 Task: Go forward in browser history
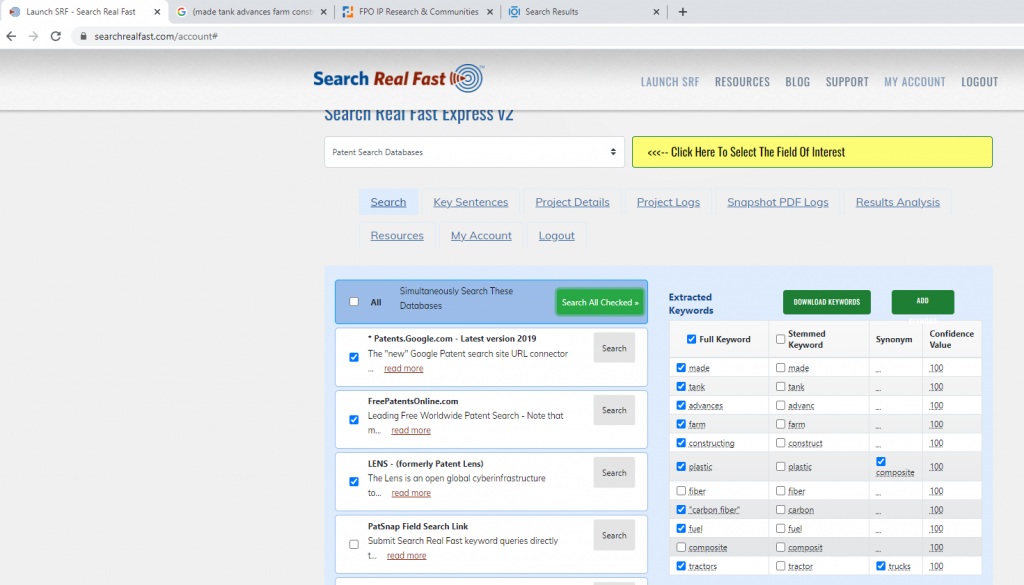click(x=33, y=37)
